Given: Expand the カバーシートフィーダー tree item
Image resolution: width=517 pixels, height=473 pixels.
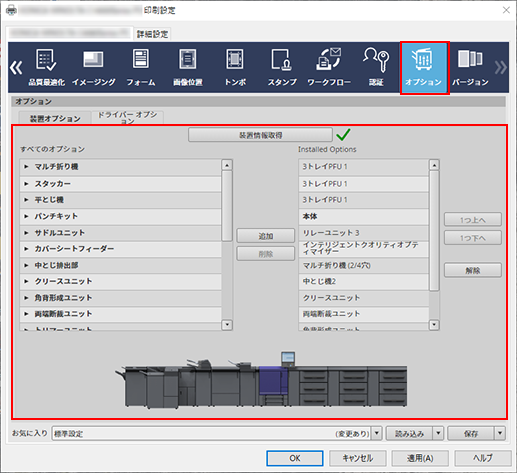Looking at the screenshot, I should point(26,248).
